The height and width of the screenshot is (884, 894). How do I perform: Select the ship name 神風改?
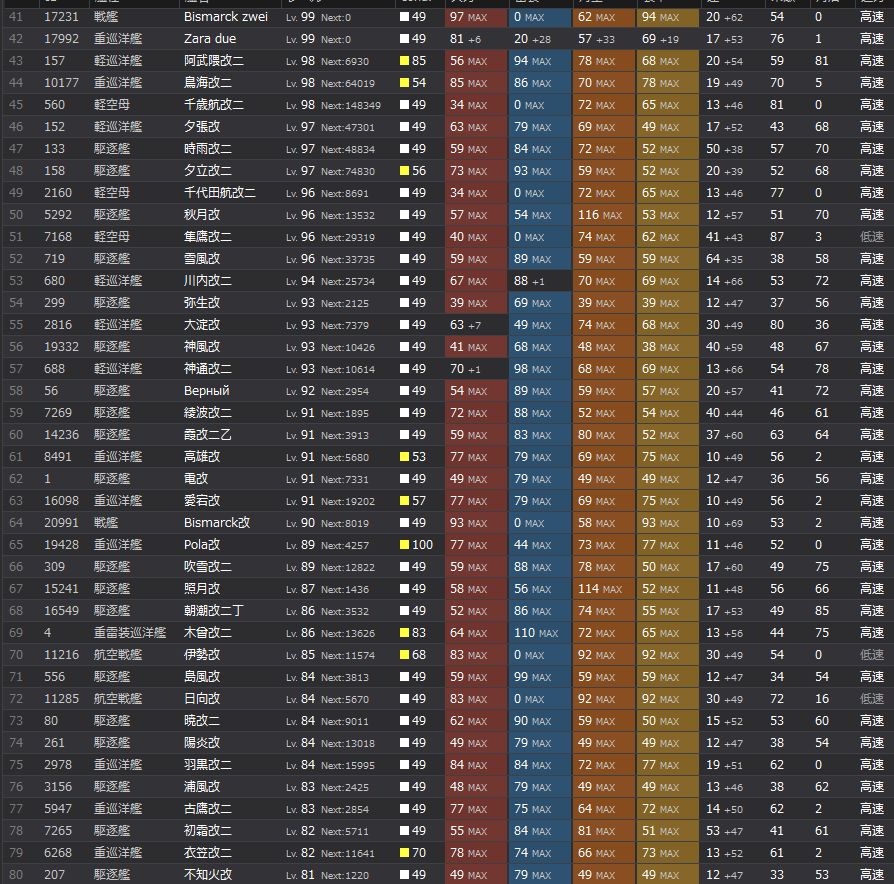tap(202, 347)
